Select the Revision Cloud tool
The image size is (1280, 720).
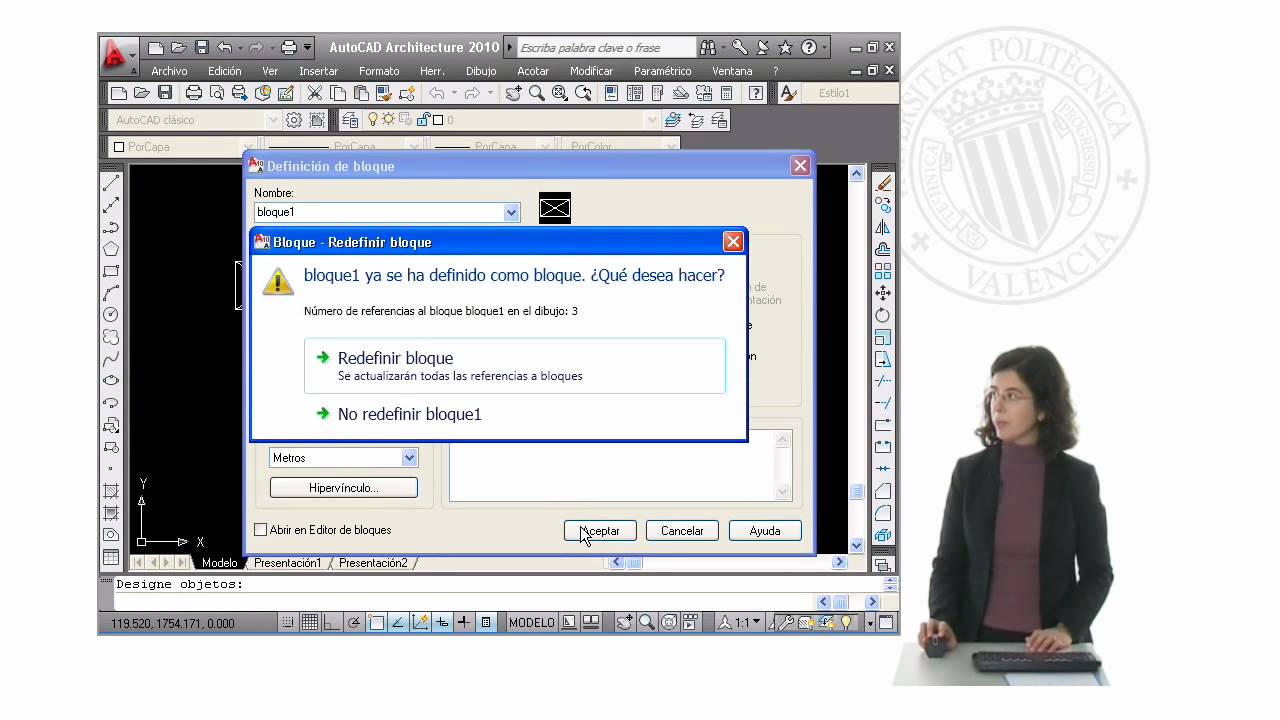click(x=111, y=337)
